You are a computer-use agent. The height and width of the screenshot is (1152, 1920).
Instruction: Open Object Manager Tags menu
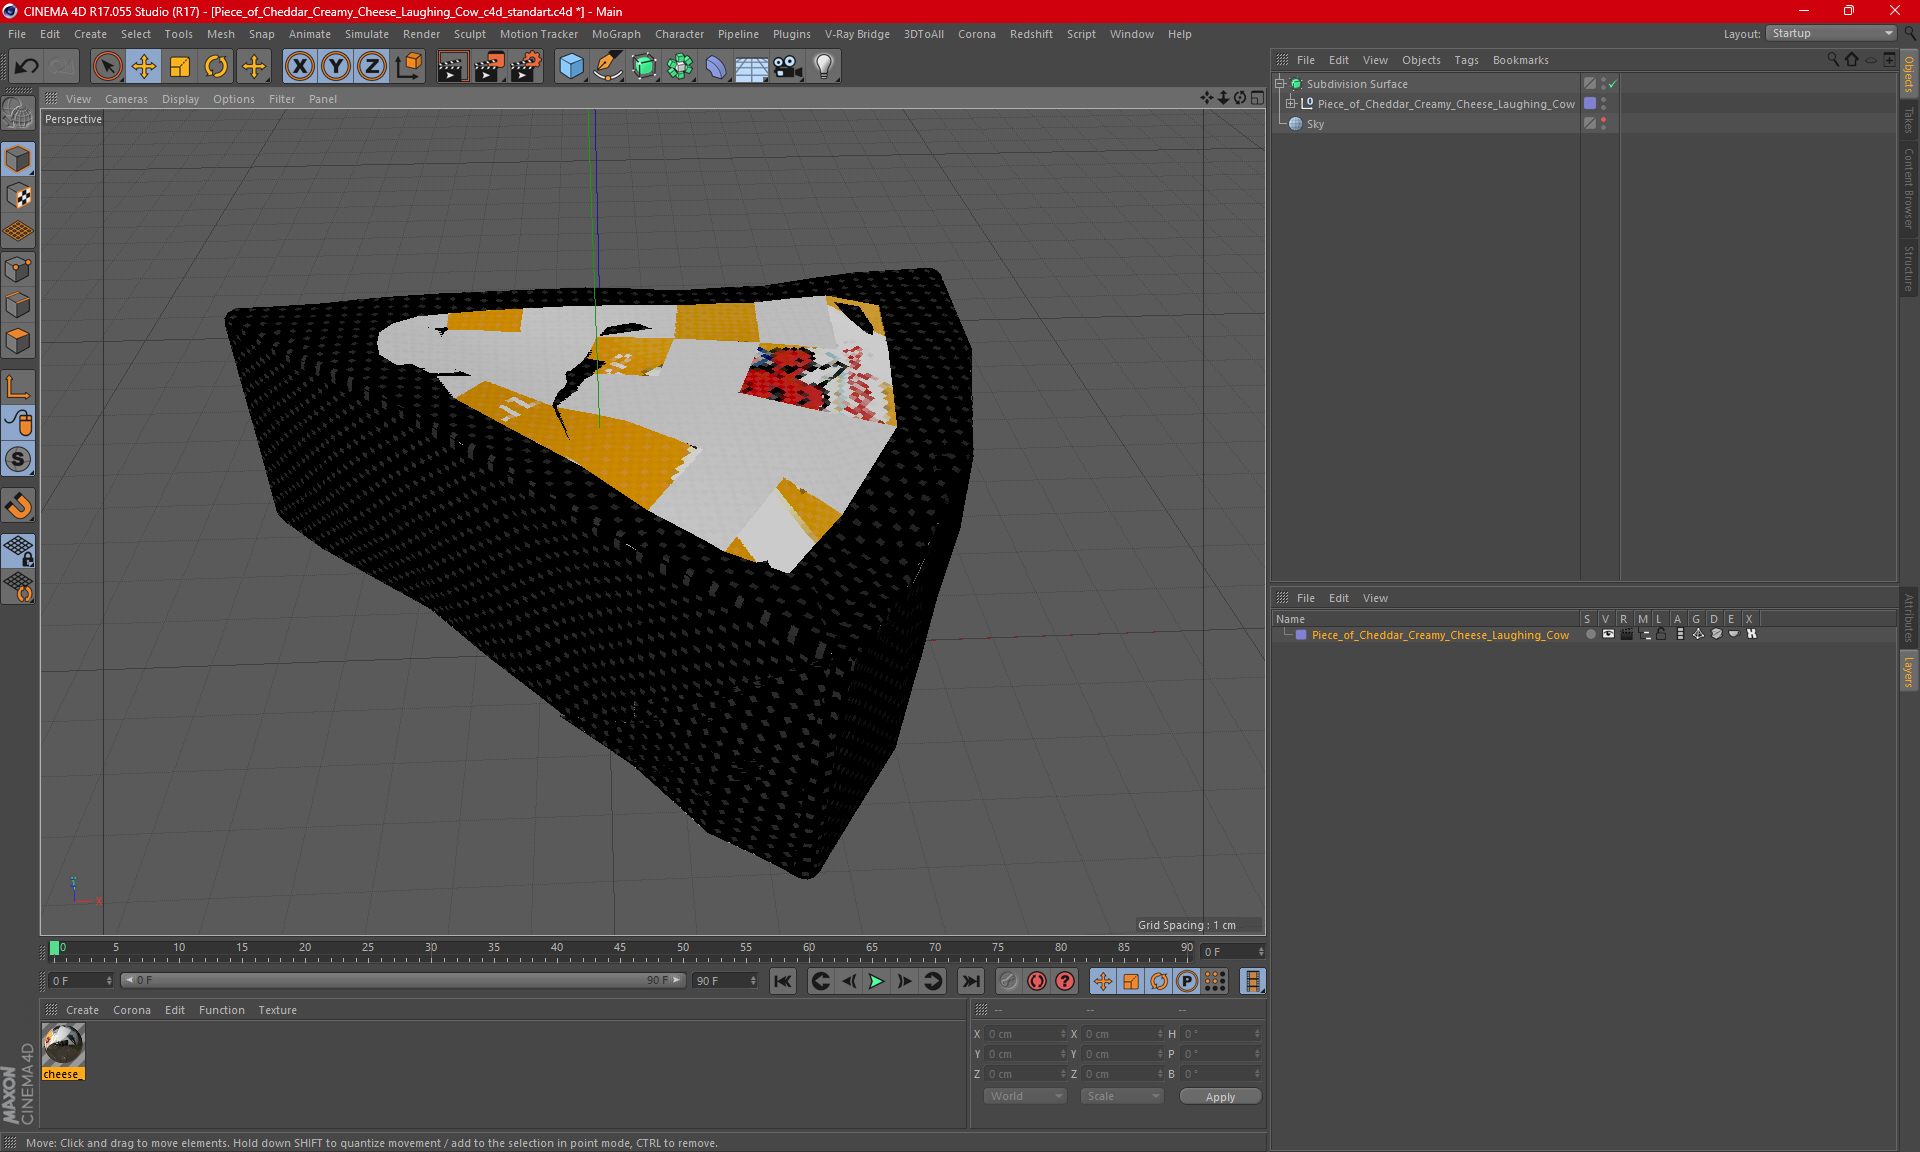click(1466, 60)
